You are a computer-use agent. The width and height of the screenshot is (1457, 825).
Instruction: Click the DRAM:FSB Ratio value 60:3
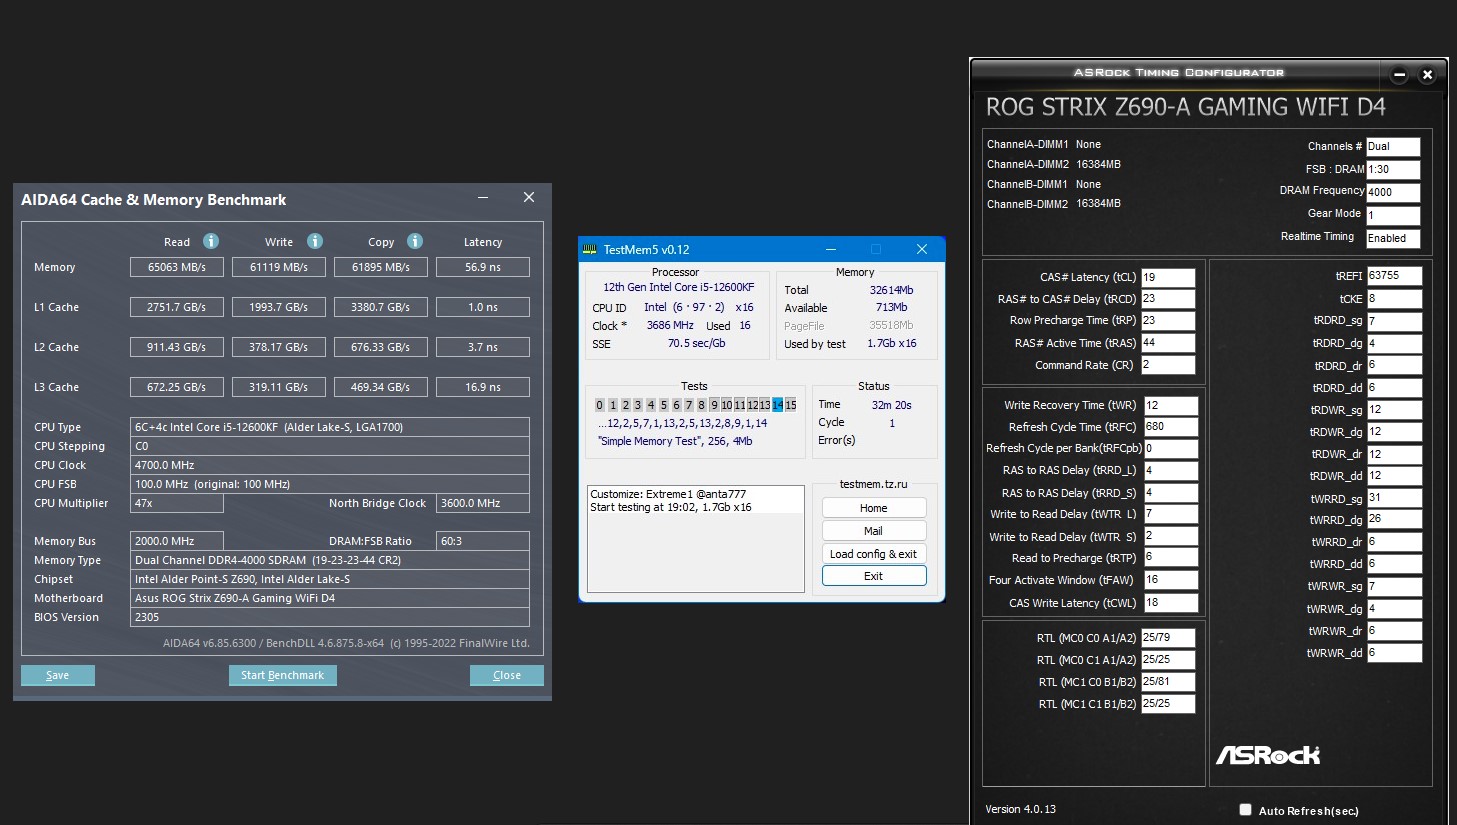483,541
